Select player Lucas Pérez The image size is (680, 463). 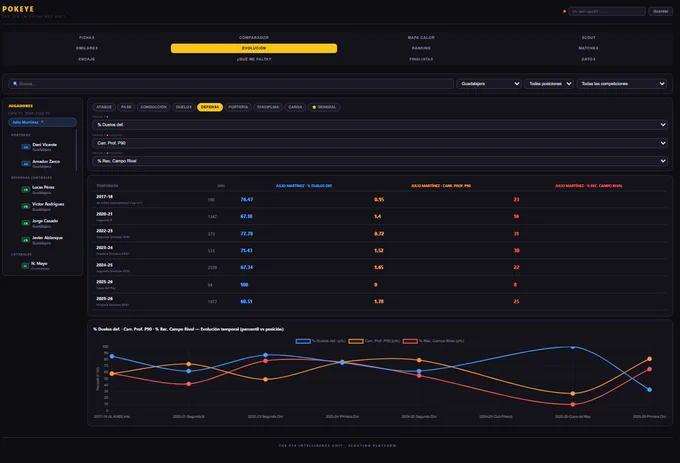[x=43, y=189]
